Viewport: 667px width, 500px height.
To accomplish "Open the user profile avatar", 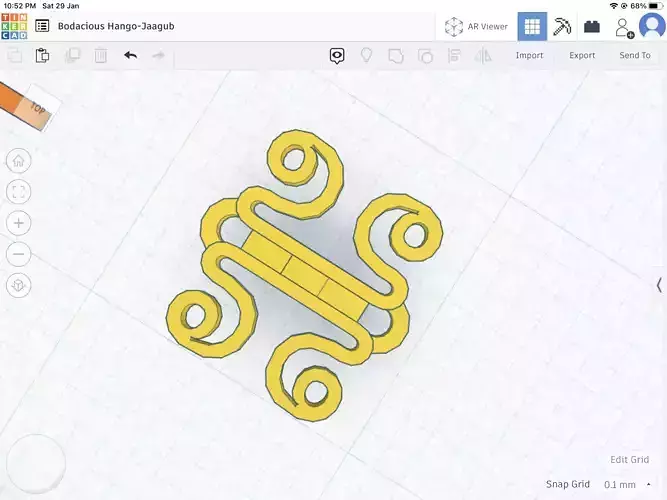I will tap(653, 26).
